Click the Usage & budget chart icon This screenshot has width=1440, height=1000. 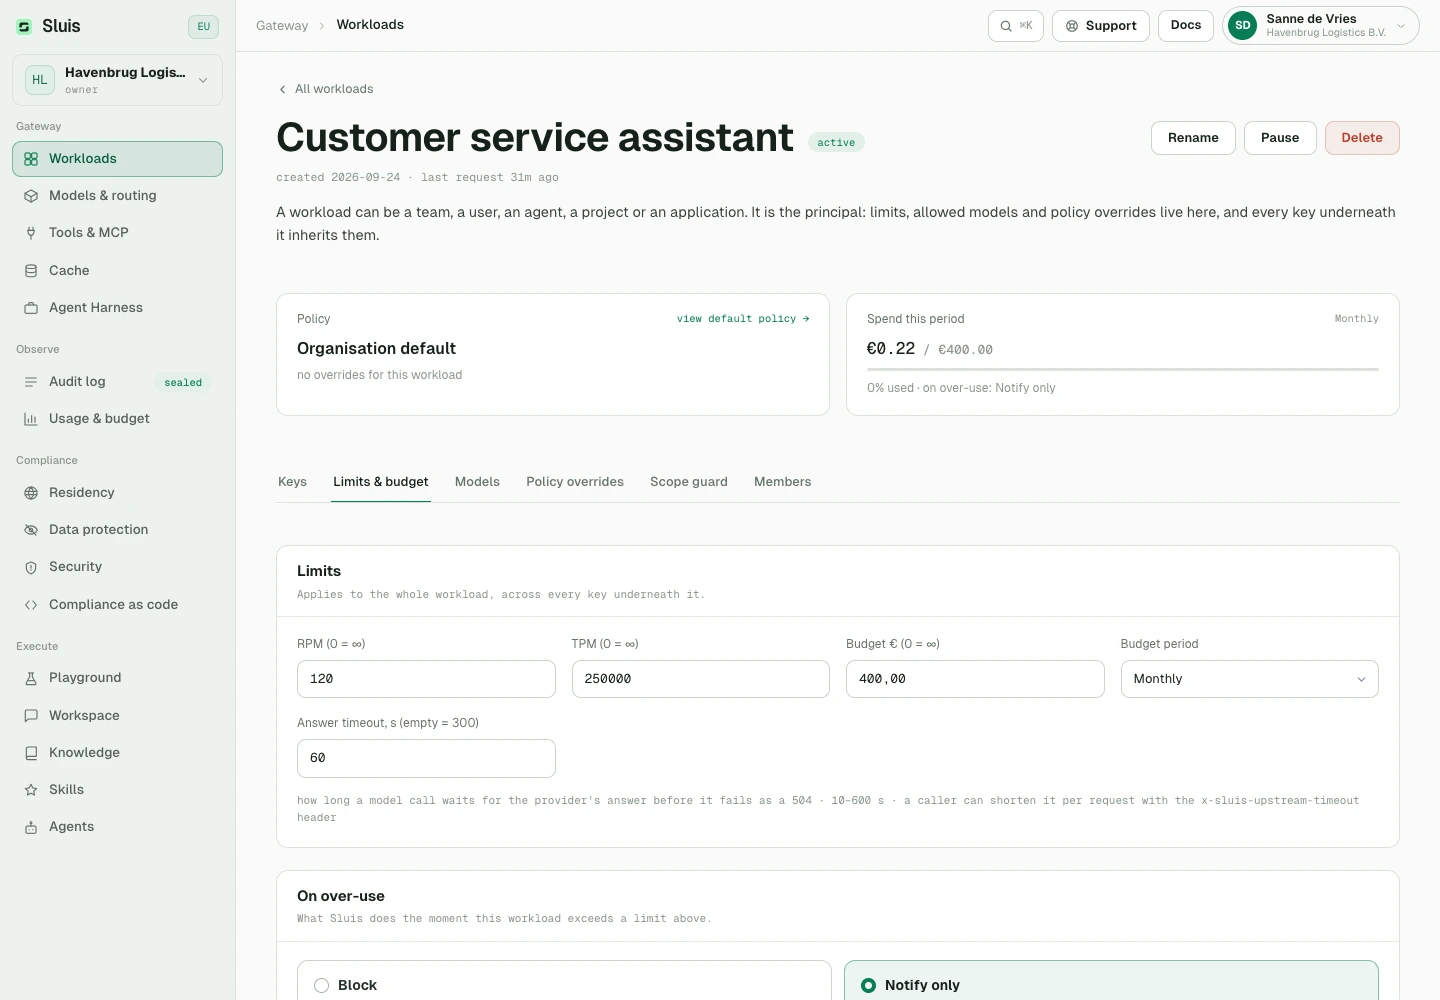tap(31, 419)
